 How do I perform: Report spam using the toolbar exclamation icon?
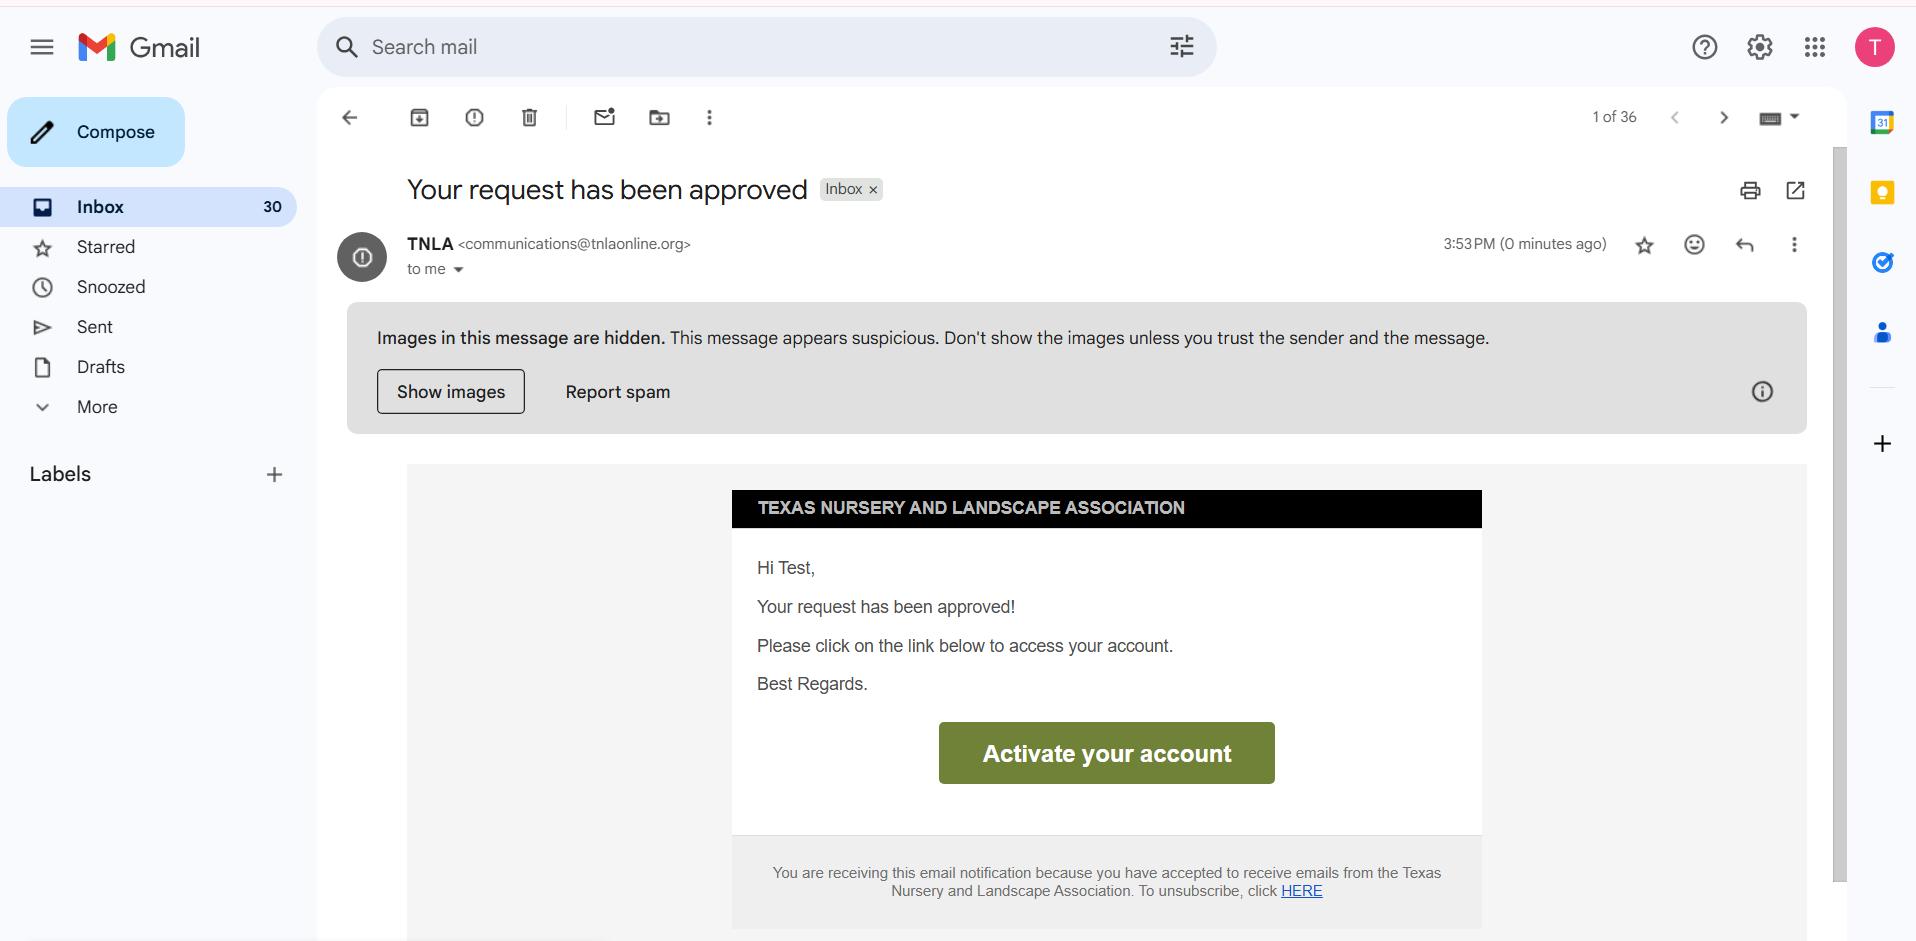click(x=474, y=118)
